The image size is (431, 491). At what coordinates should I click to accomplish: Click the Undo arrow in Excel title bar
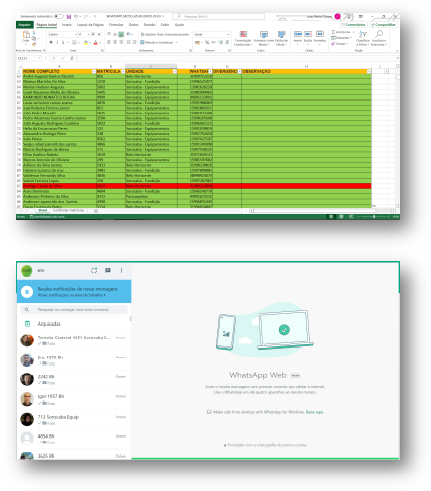click(76, 16)
